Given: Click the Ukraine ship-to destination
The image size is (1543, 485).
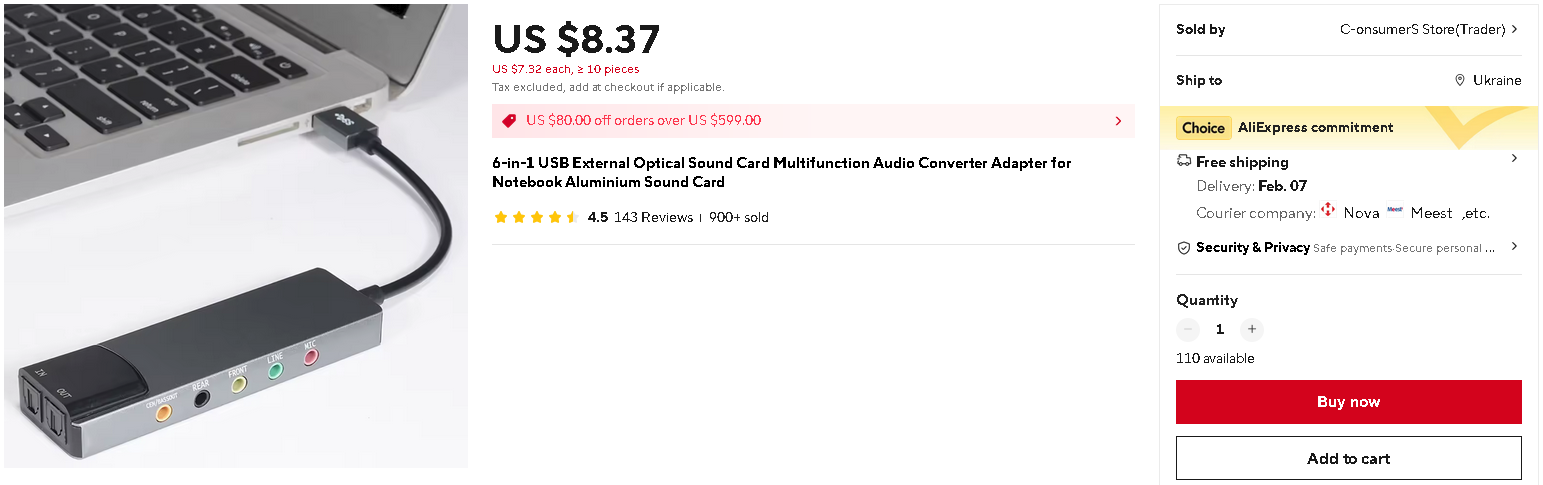Looking at the screenshot, I should tap(1496, 80).
